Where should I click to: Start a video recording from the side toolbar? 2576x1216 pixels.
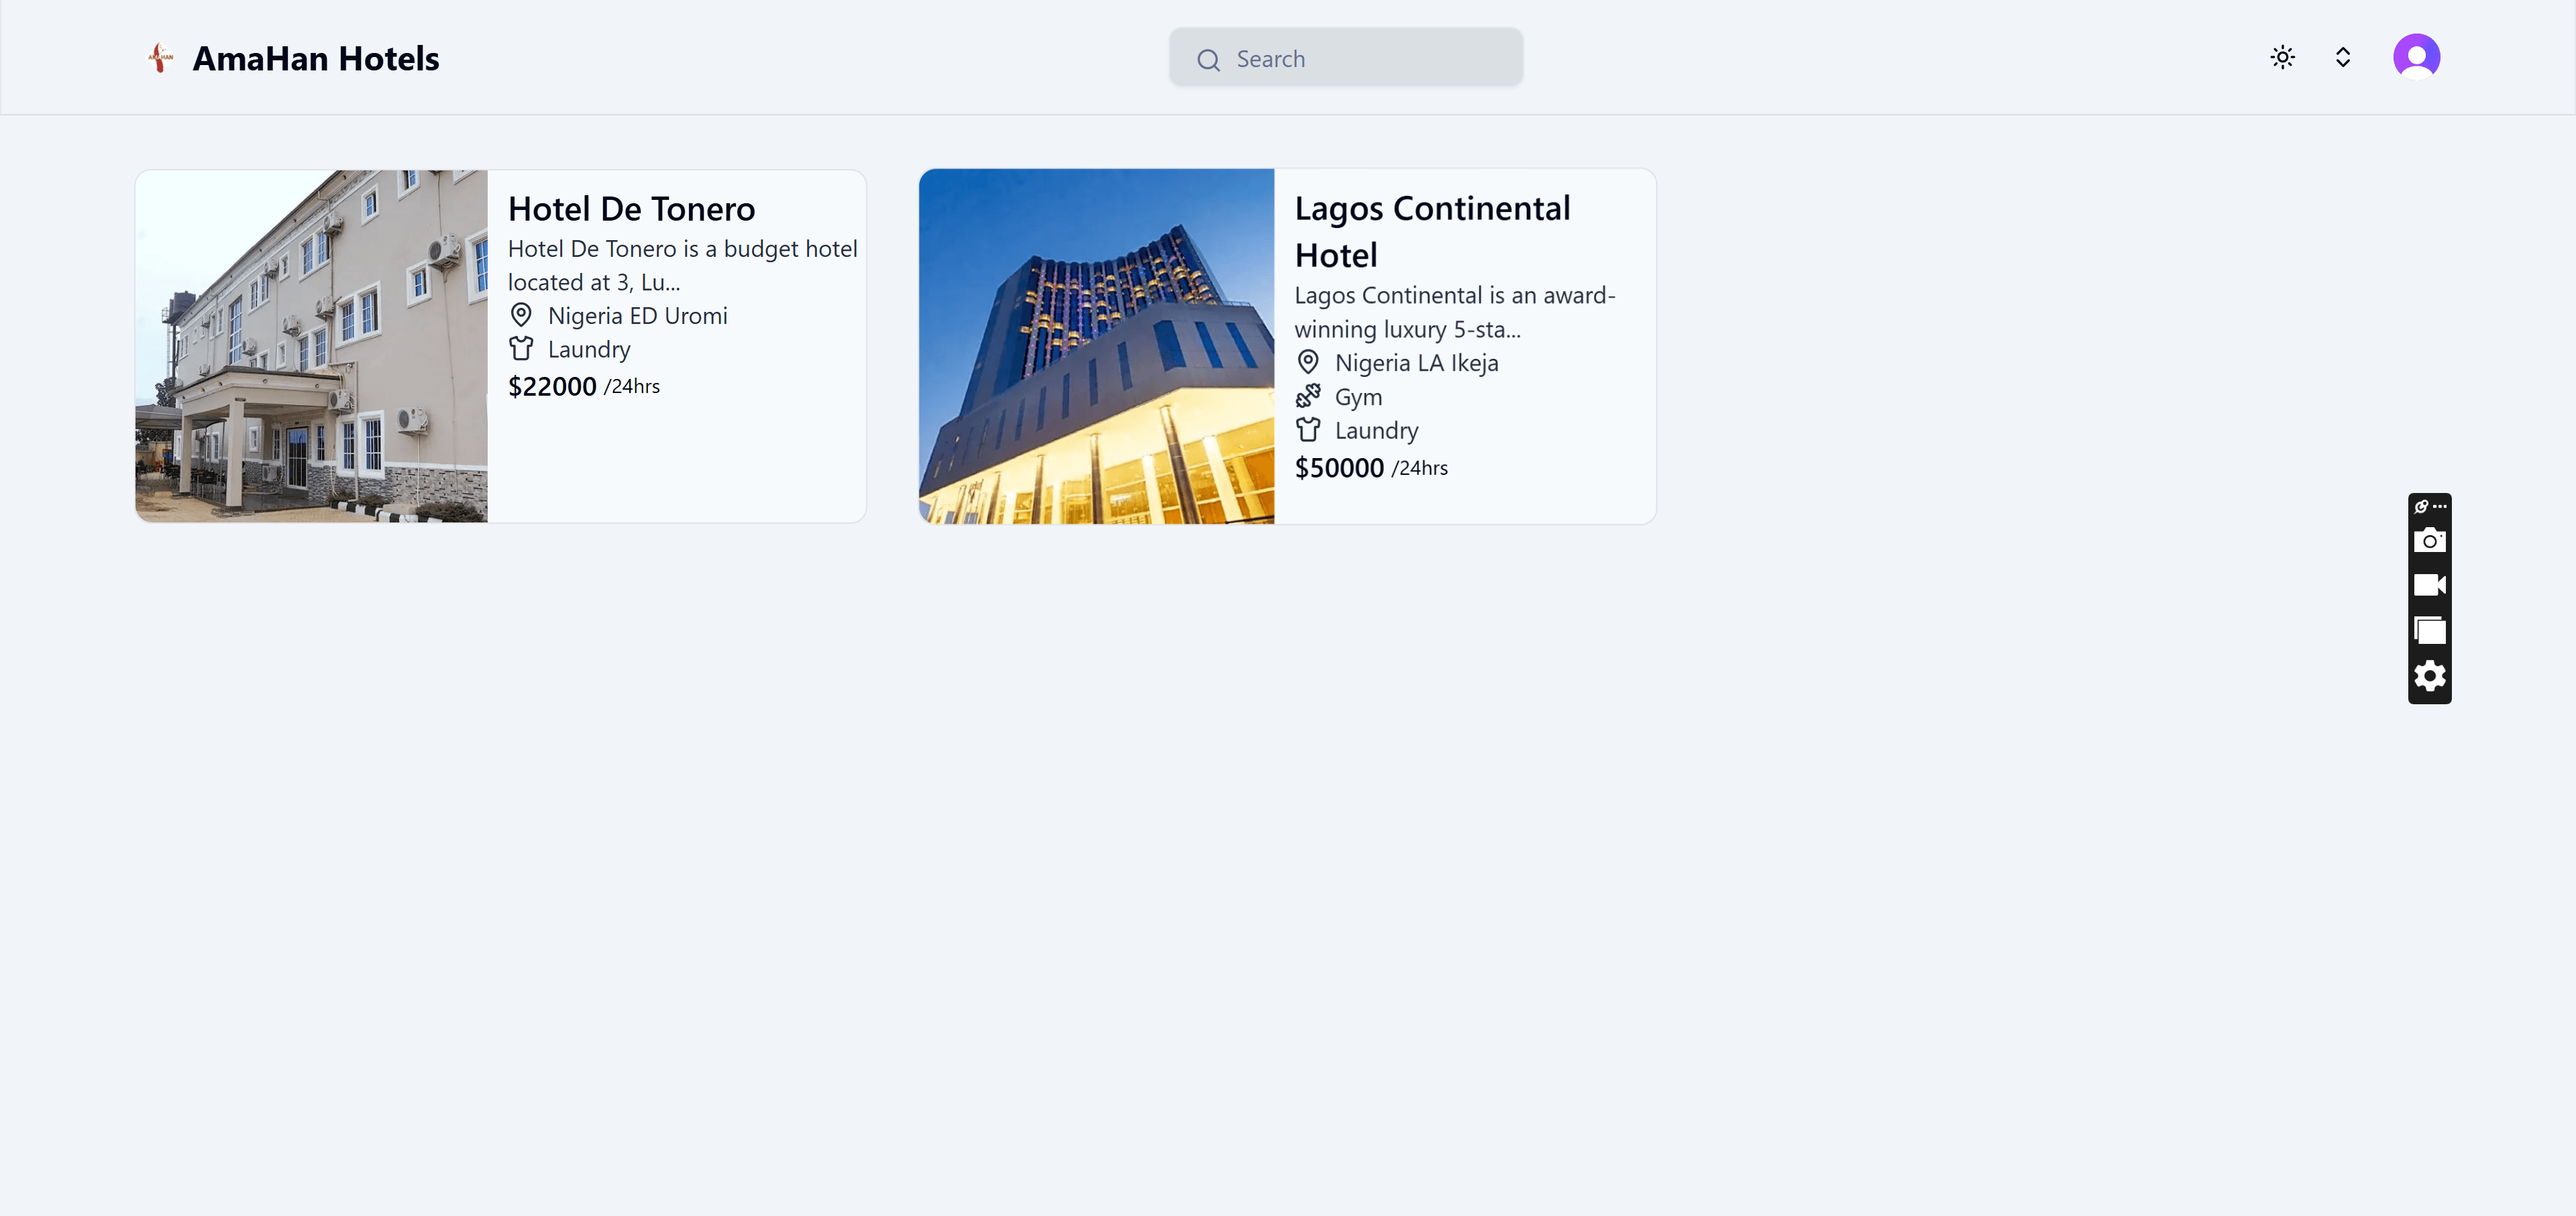point(2430,585)
